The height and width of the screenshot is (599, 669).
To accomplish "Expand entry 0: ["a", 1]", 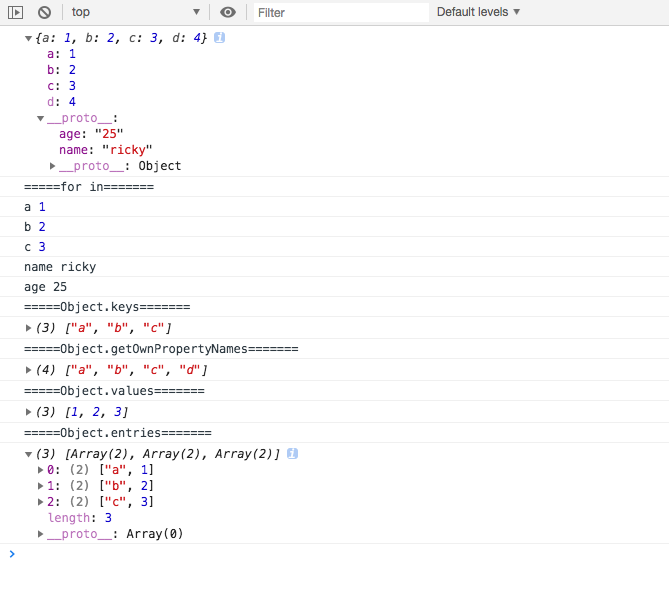I will [x=41, y=470].
